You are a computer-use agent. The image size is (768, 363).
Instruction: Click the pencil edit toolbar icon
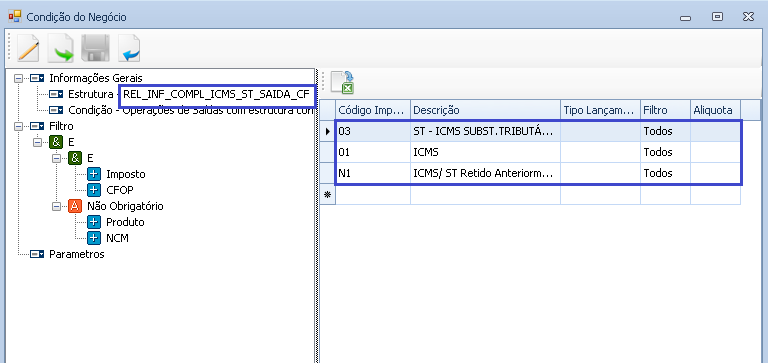tap(28, 48)
